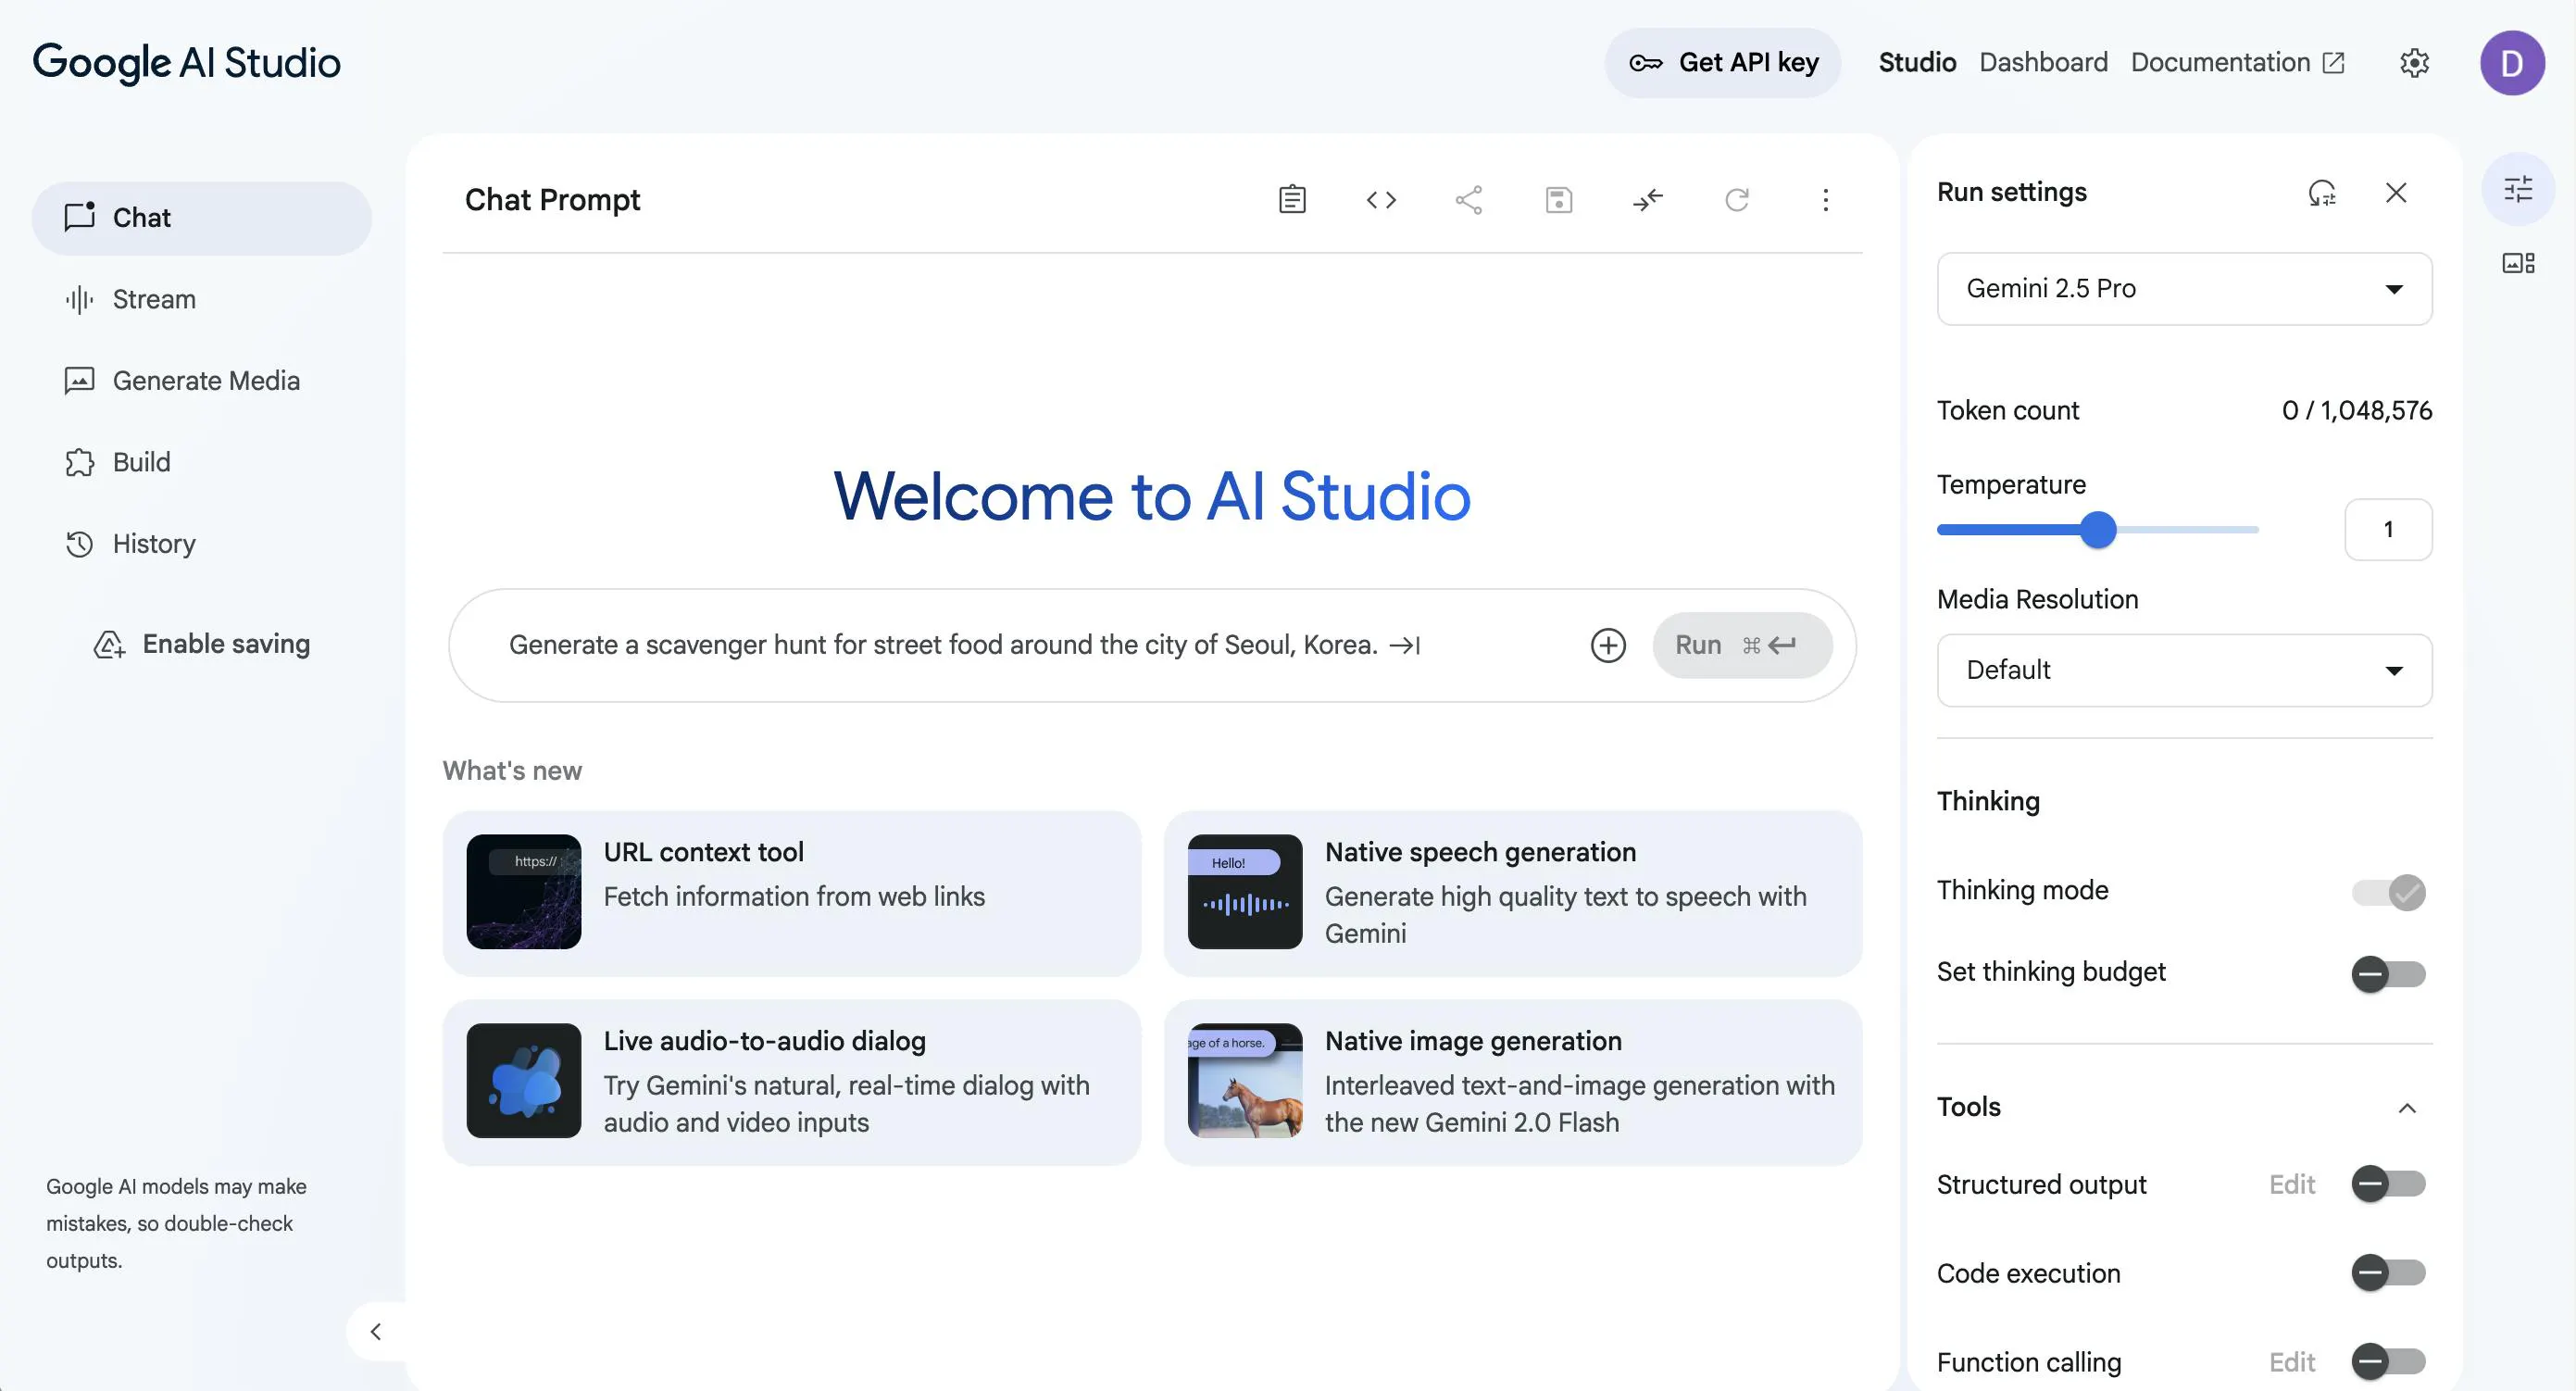Open settings gear icon in header
Viewport: 2576px width, 1391px height.
[x=2414, y=63]
